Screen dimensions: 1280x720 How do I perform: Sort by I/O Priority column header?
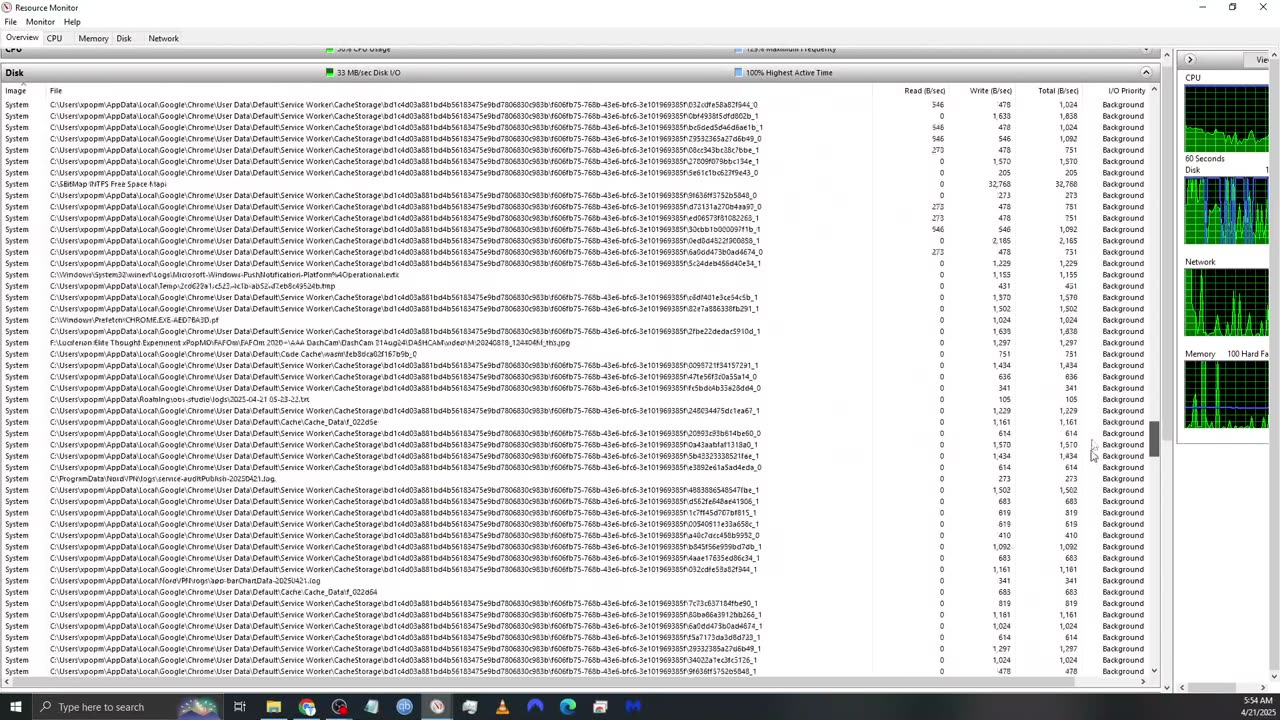1126,91
